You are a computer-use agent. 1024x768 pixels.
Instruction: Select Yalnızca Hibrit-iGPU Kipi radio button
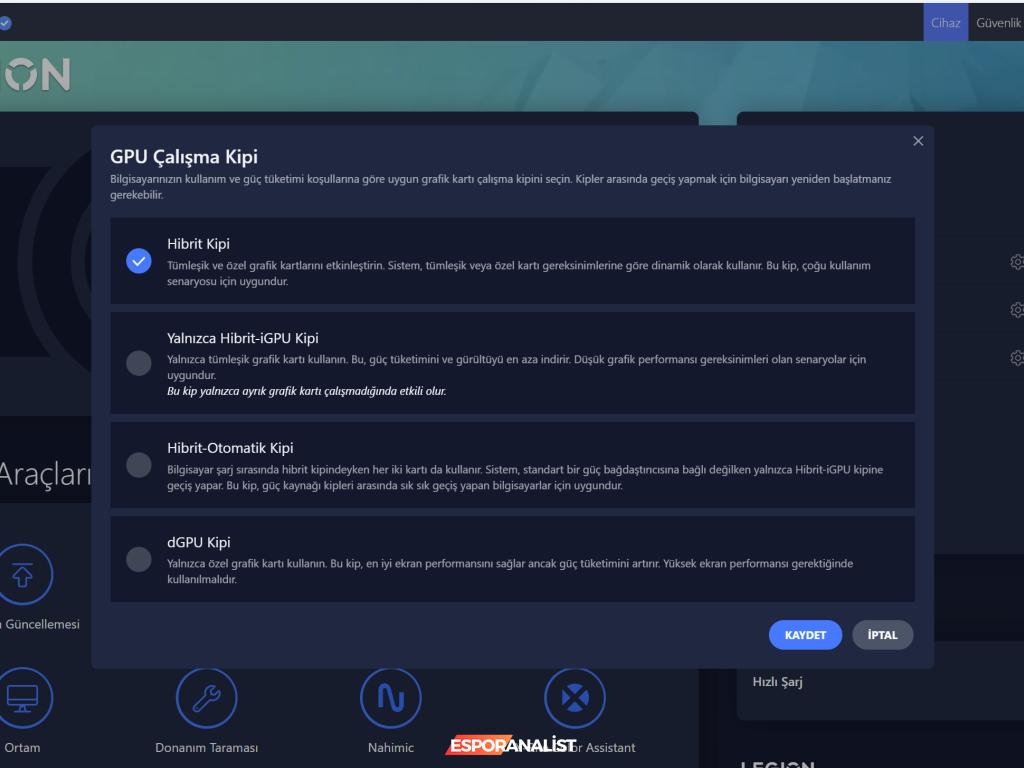click(x=139, y=363)
